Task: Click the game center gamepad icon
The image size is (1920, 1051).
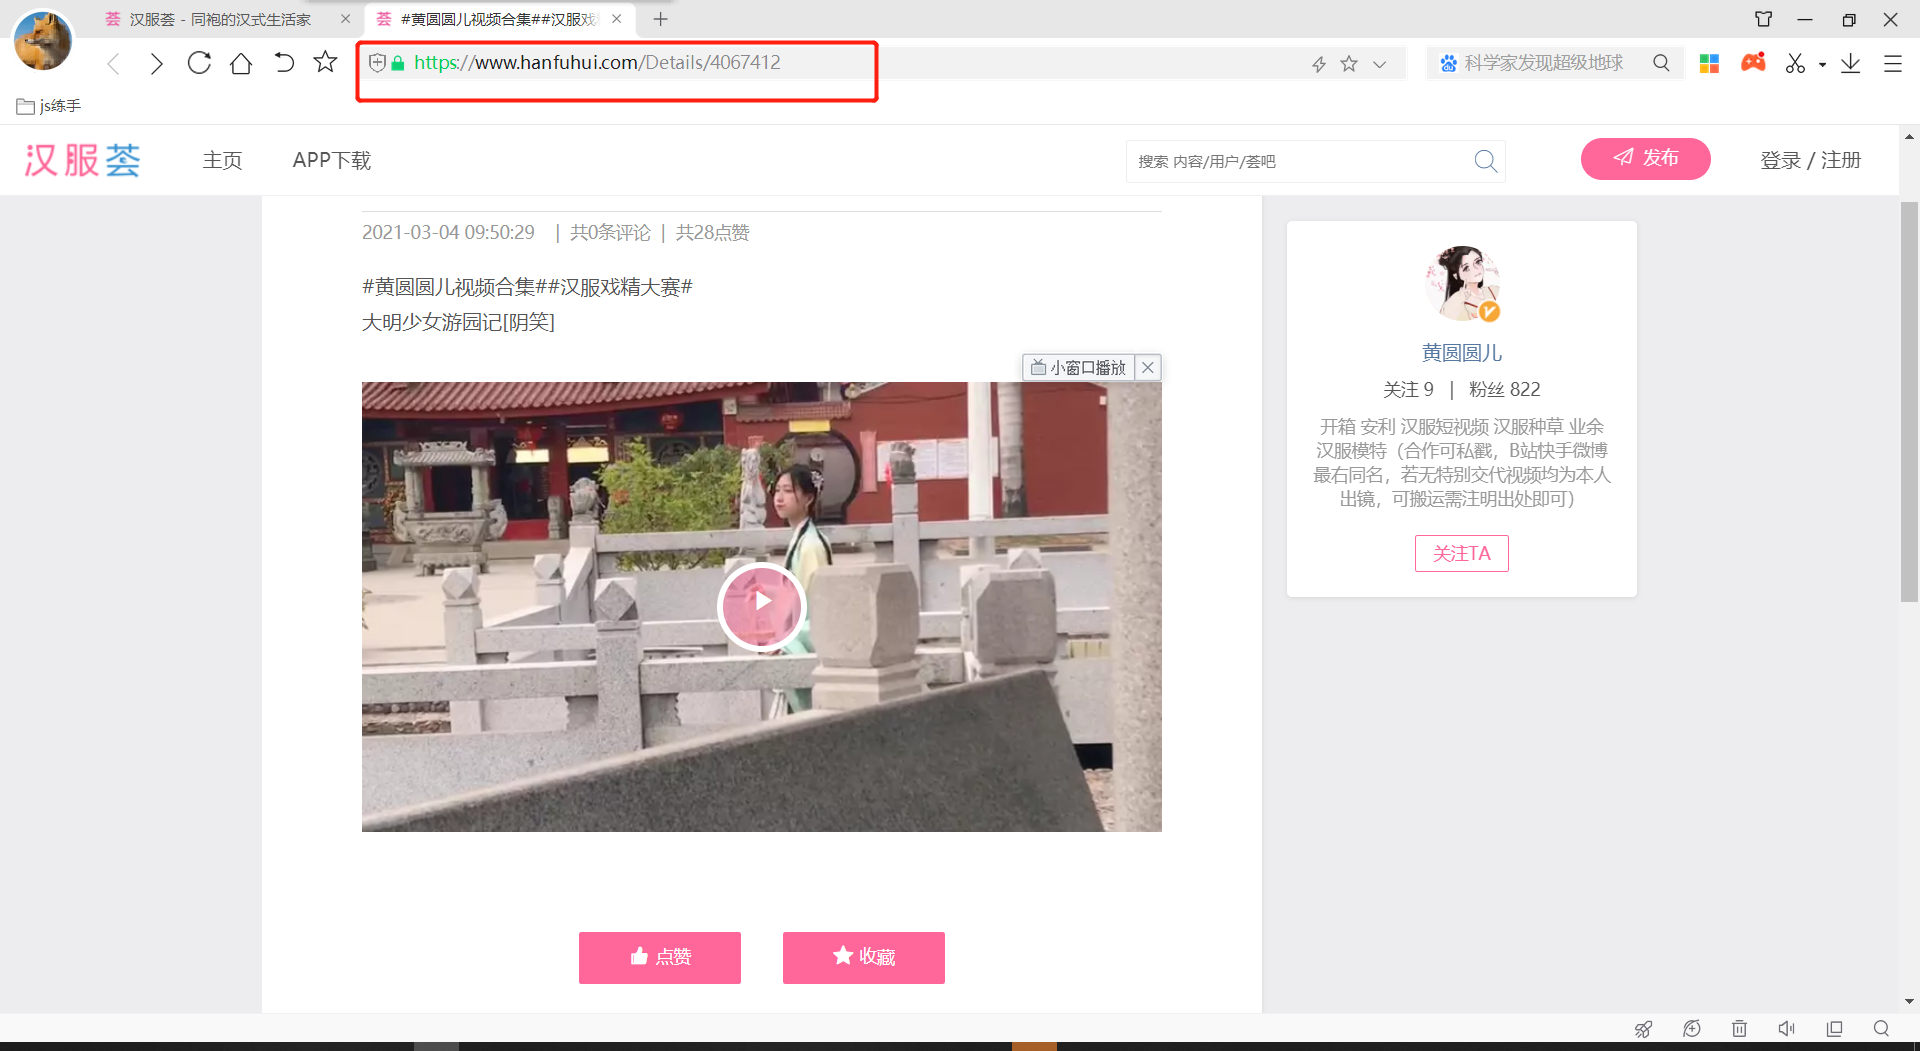Action: (x=1753, y=62)
